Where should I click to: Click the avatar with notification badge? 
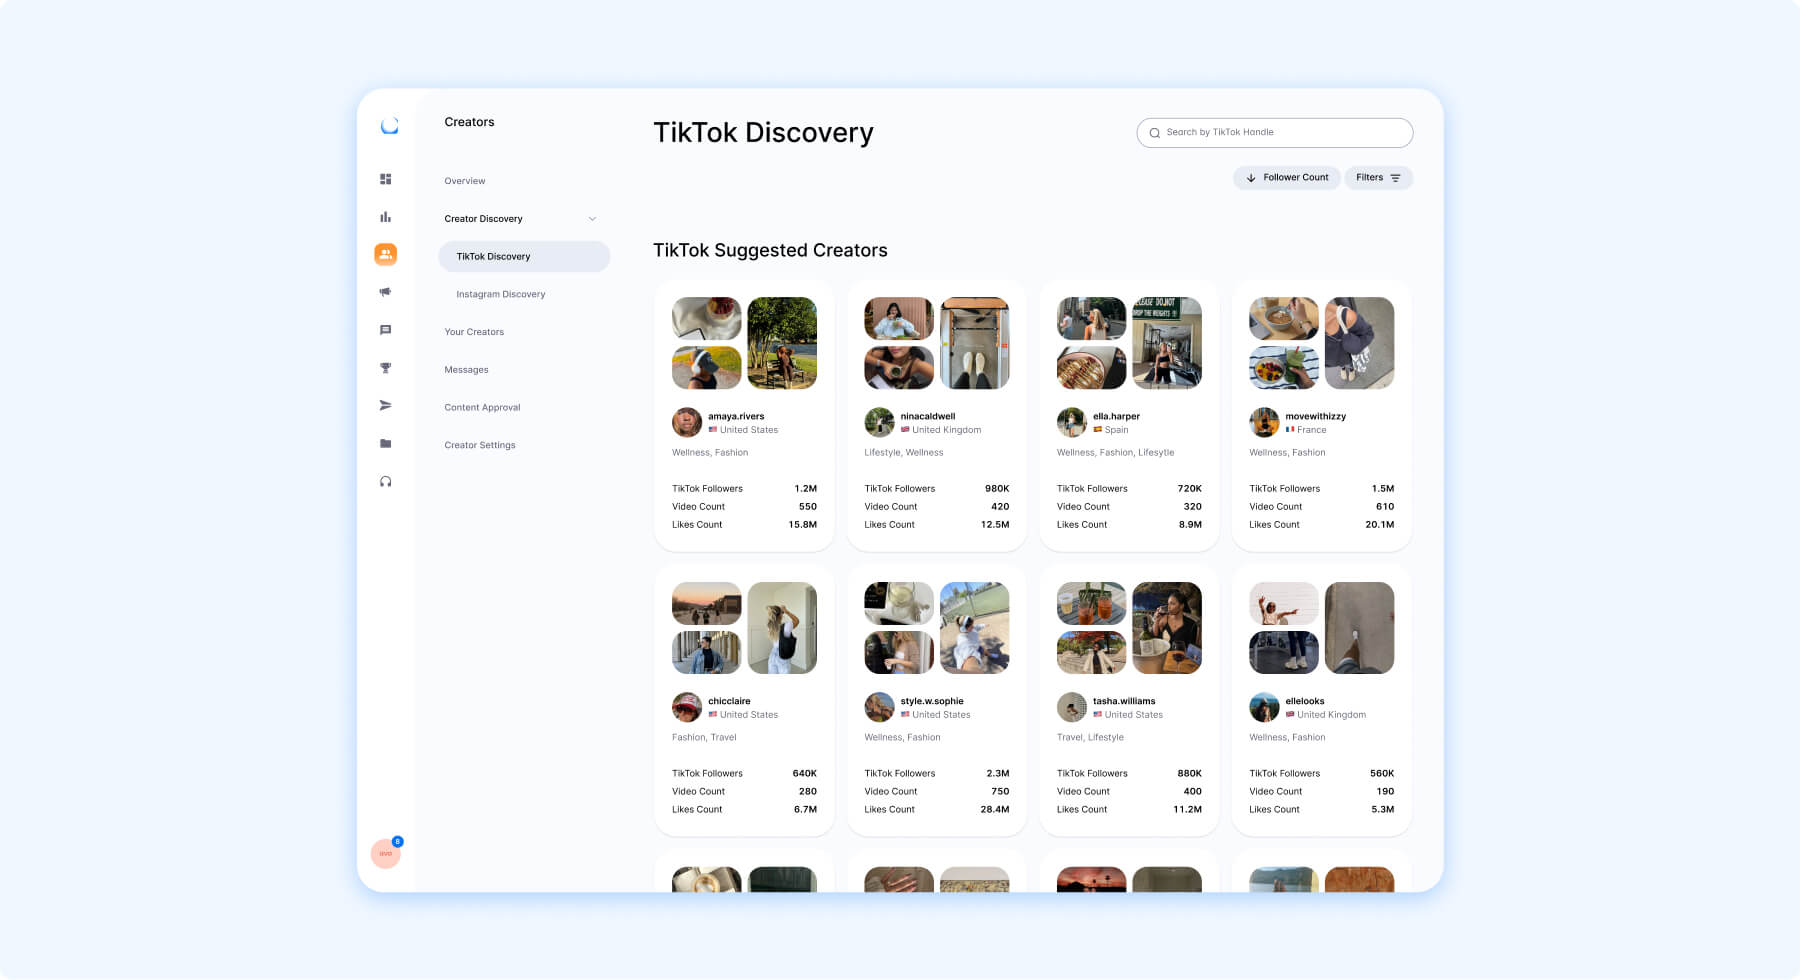pyautogui.click(x=386, y=853)
